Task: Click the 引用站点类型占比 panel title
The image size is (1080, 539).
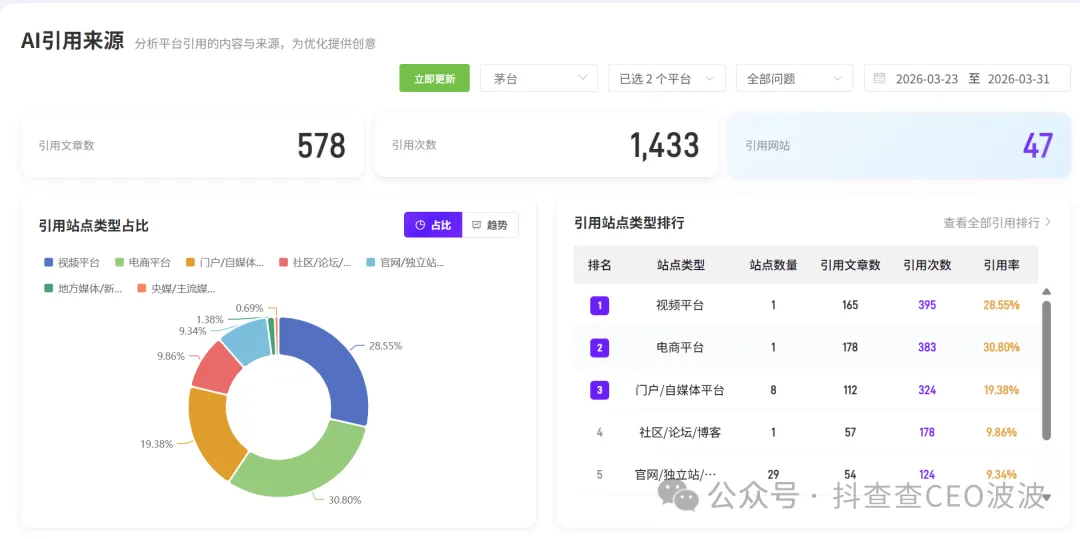Action: click(94, 226)
